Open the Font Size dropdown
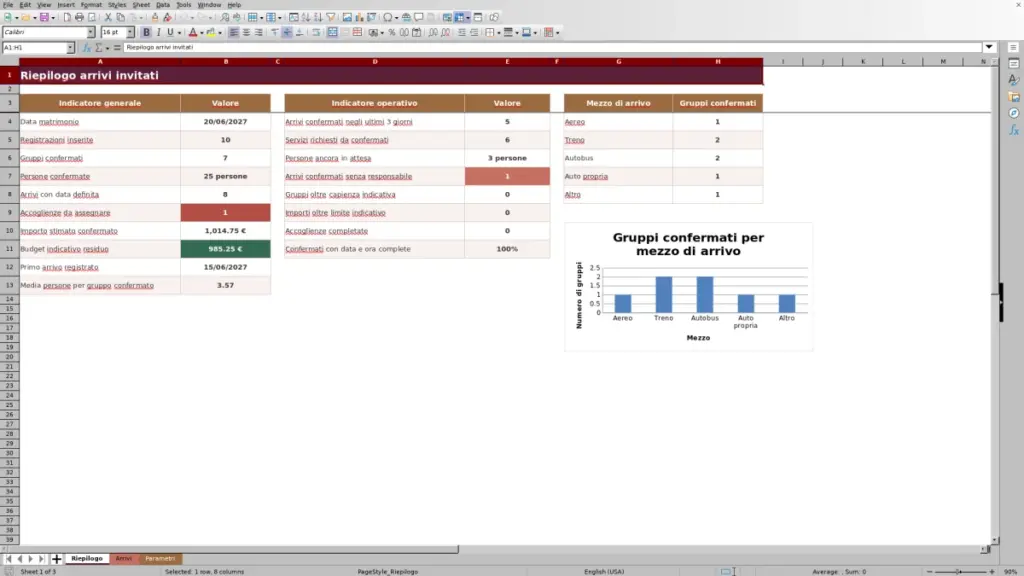 [130, 33]
